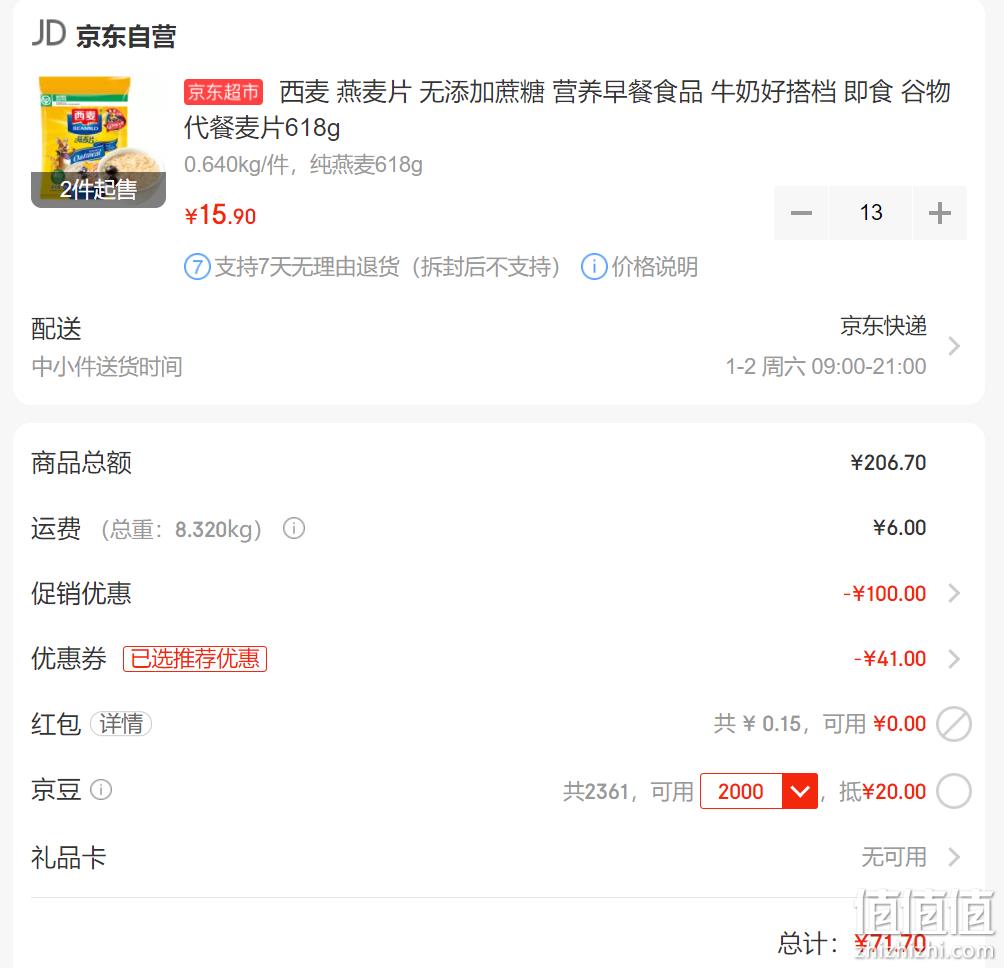Open the 西麦 燕麦片 product title
Screen dimensions: 1004x968
coord(567,109)
